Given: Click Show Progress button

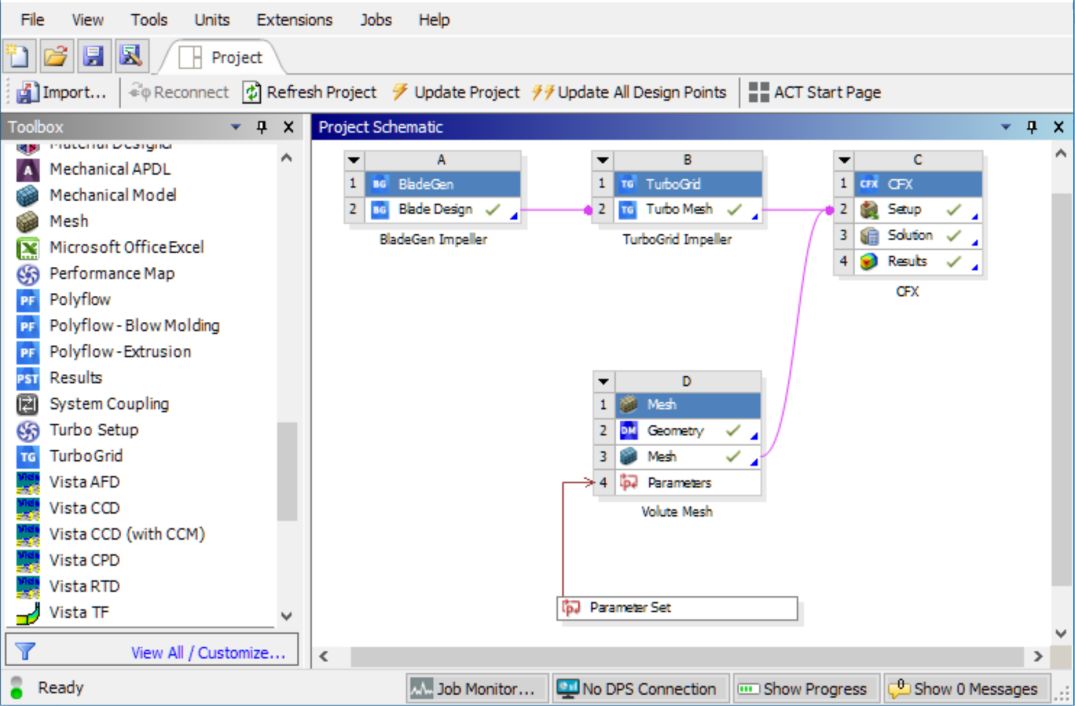Looking at the screenshot, I should [x=805, y=688].
